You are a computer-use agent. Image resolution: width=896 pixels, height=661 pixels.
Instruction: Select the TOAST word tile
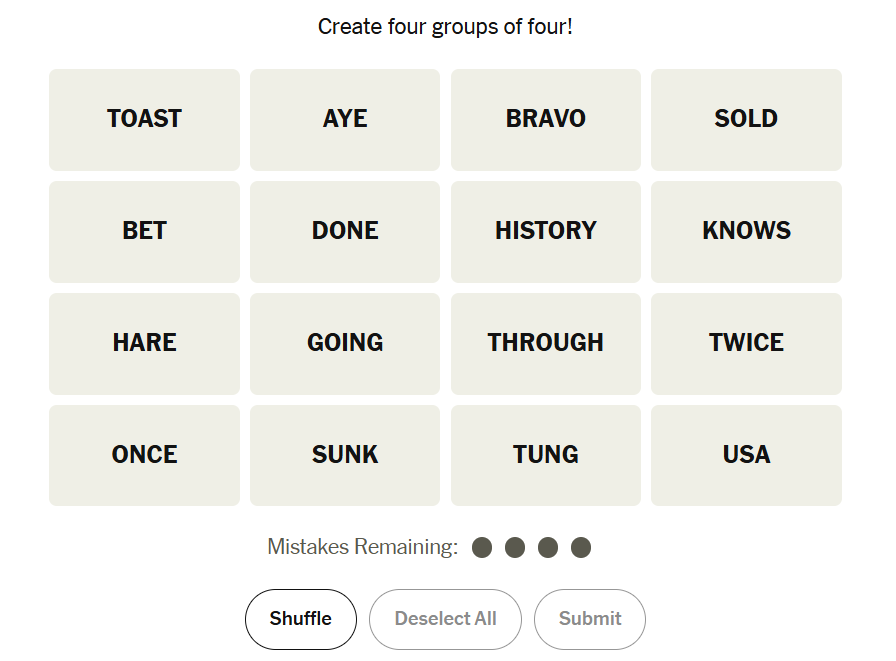[145, 120]
